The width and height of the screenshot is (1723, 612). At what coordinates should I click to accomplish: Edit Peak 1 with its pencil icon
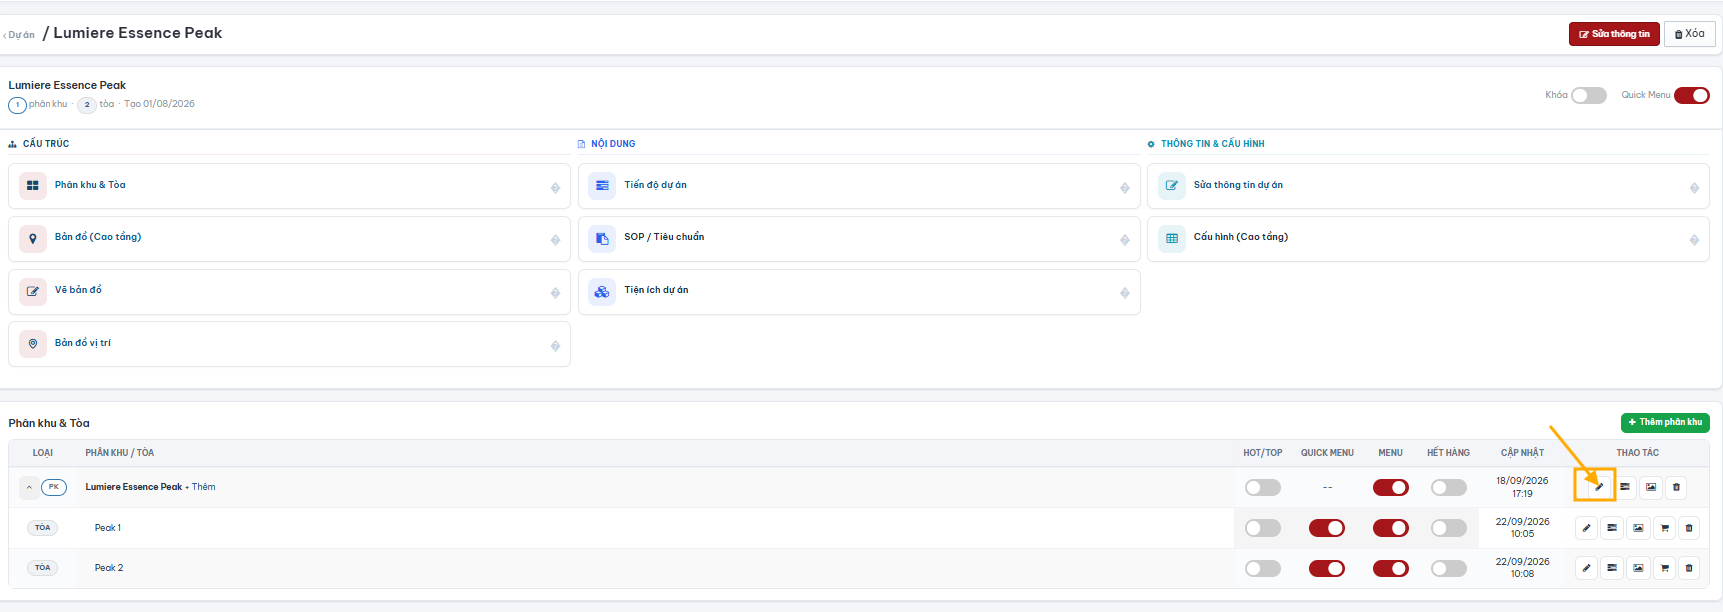click(1586, 528)
